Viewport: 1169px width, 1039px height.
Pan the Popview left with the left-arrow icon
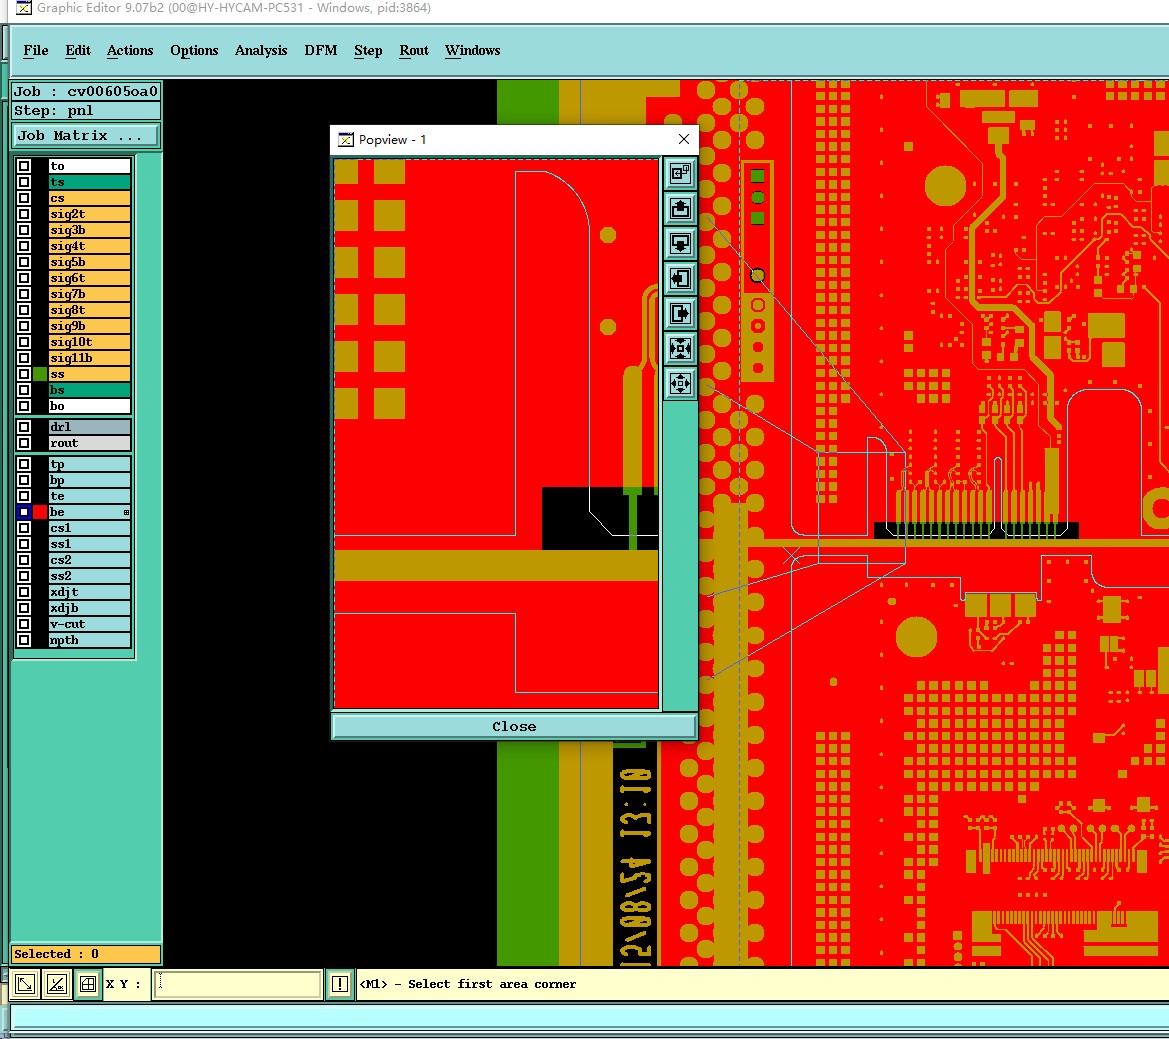[680, 279]
